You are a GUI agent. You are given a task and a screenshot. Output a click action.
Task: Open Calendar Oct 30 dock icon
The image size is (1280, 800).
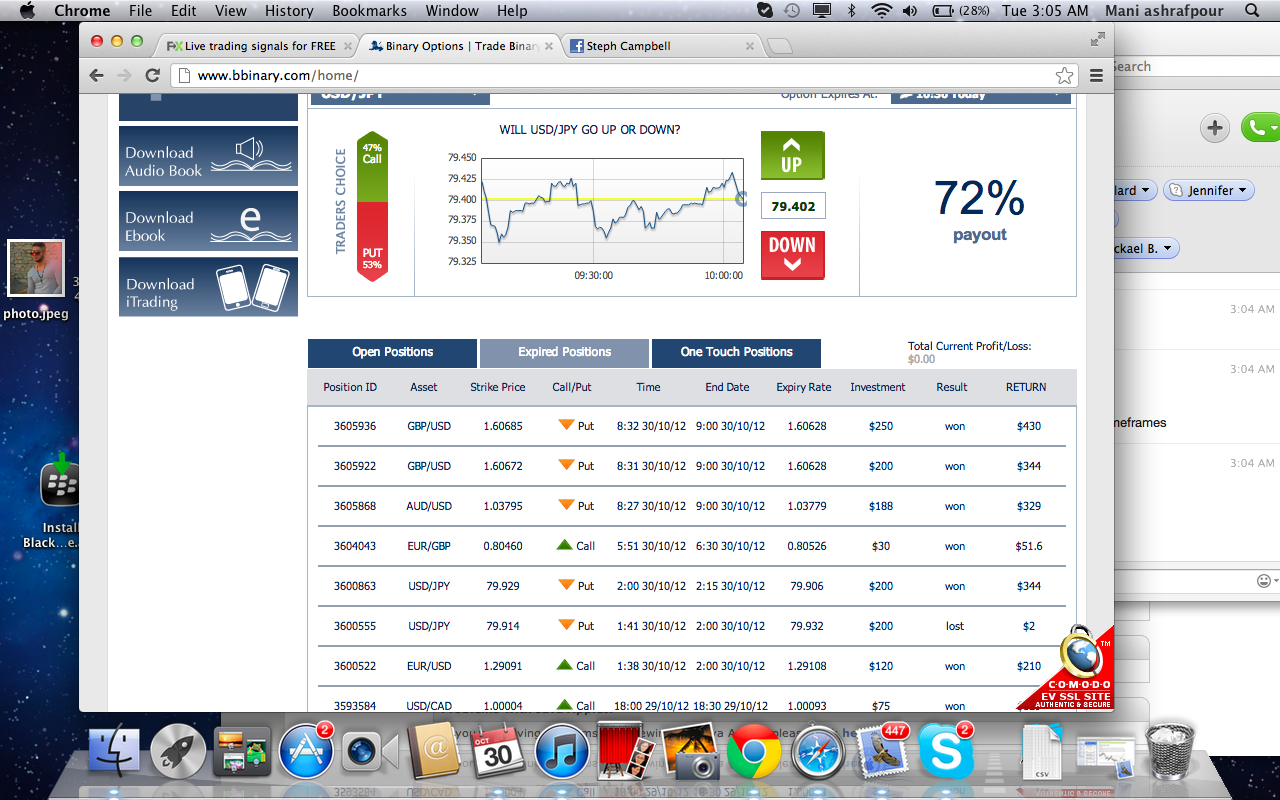pyautogui.click(x=498, y=752)
